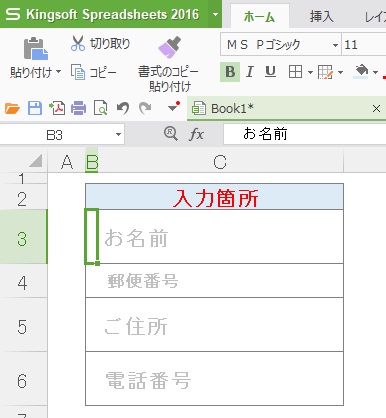Click the Select All corner triangle
The width and height of the screenshot is (386, 418).
click(35, 161)
